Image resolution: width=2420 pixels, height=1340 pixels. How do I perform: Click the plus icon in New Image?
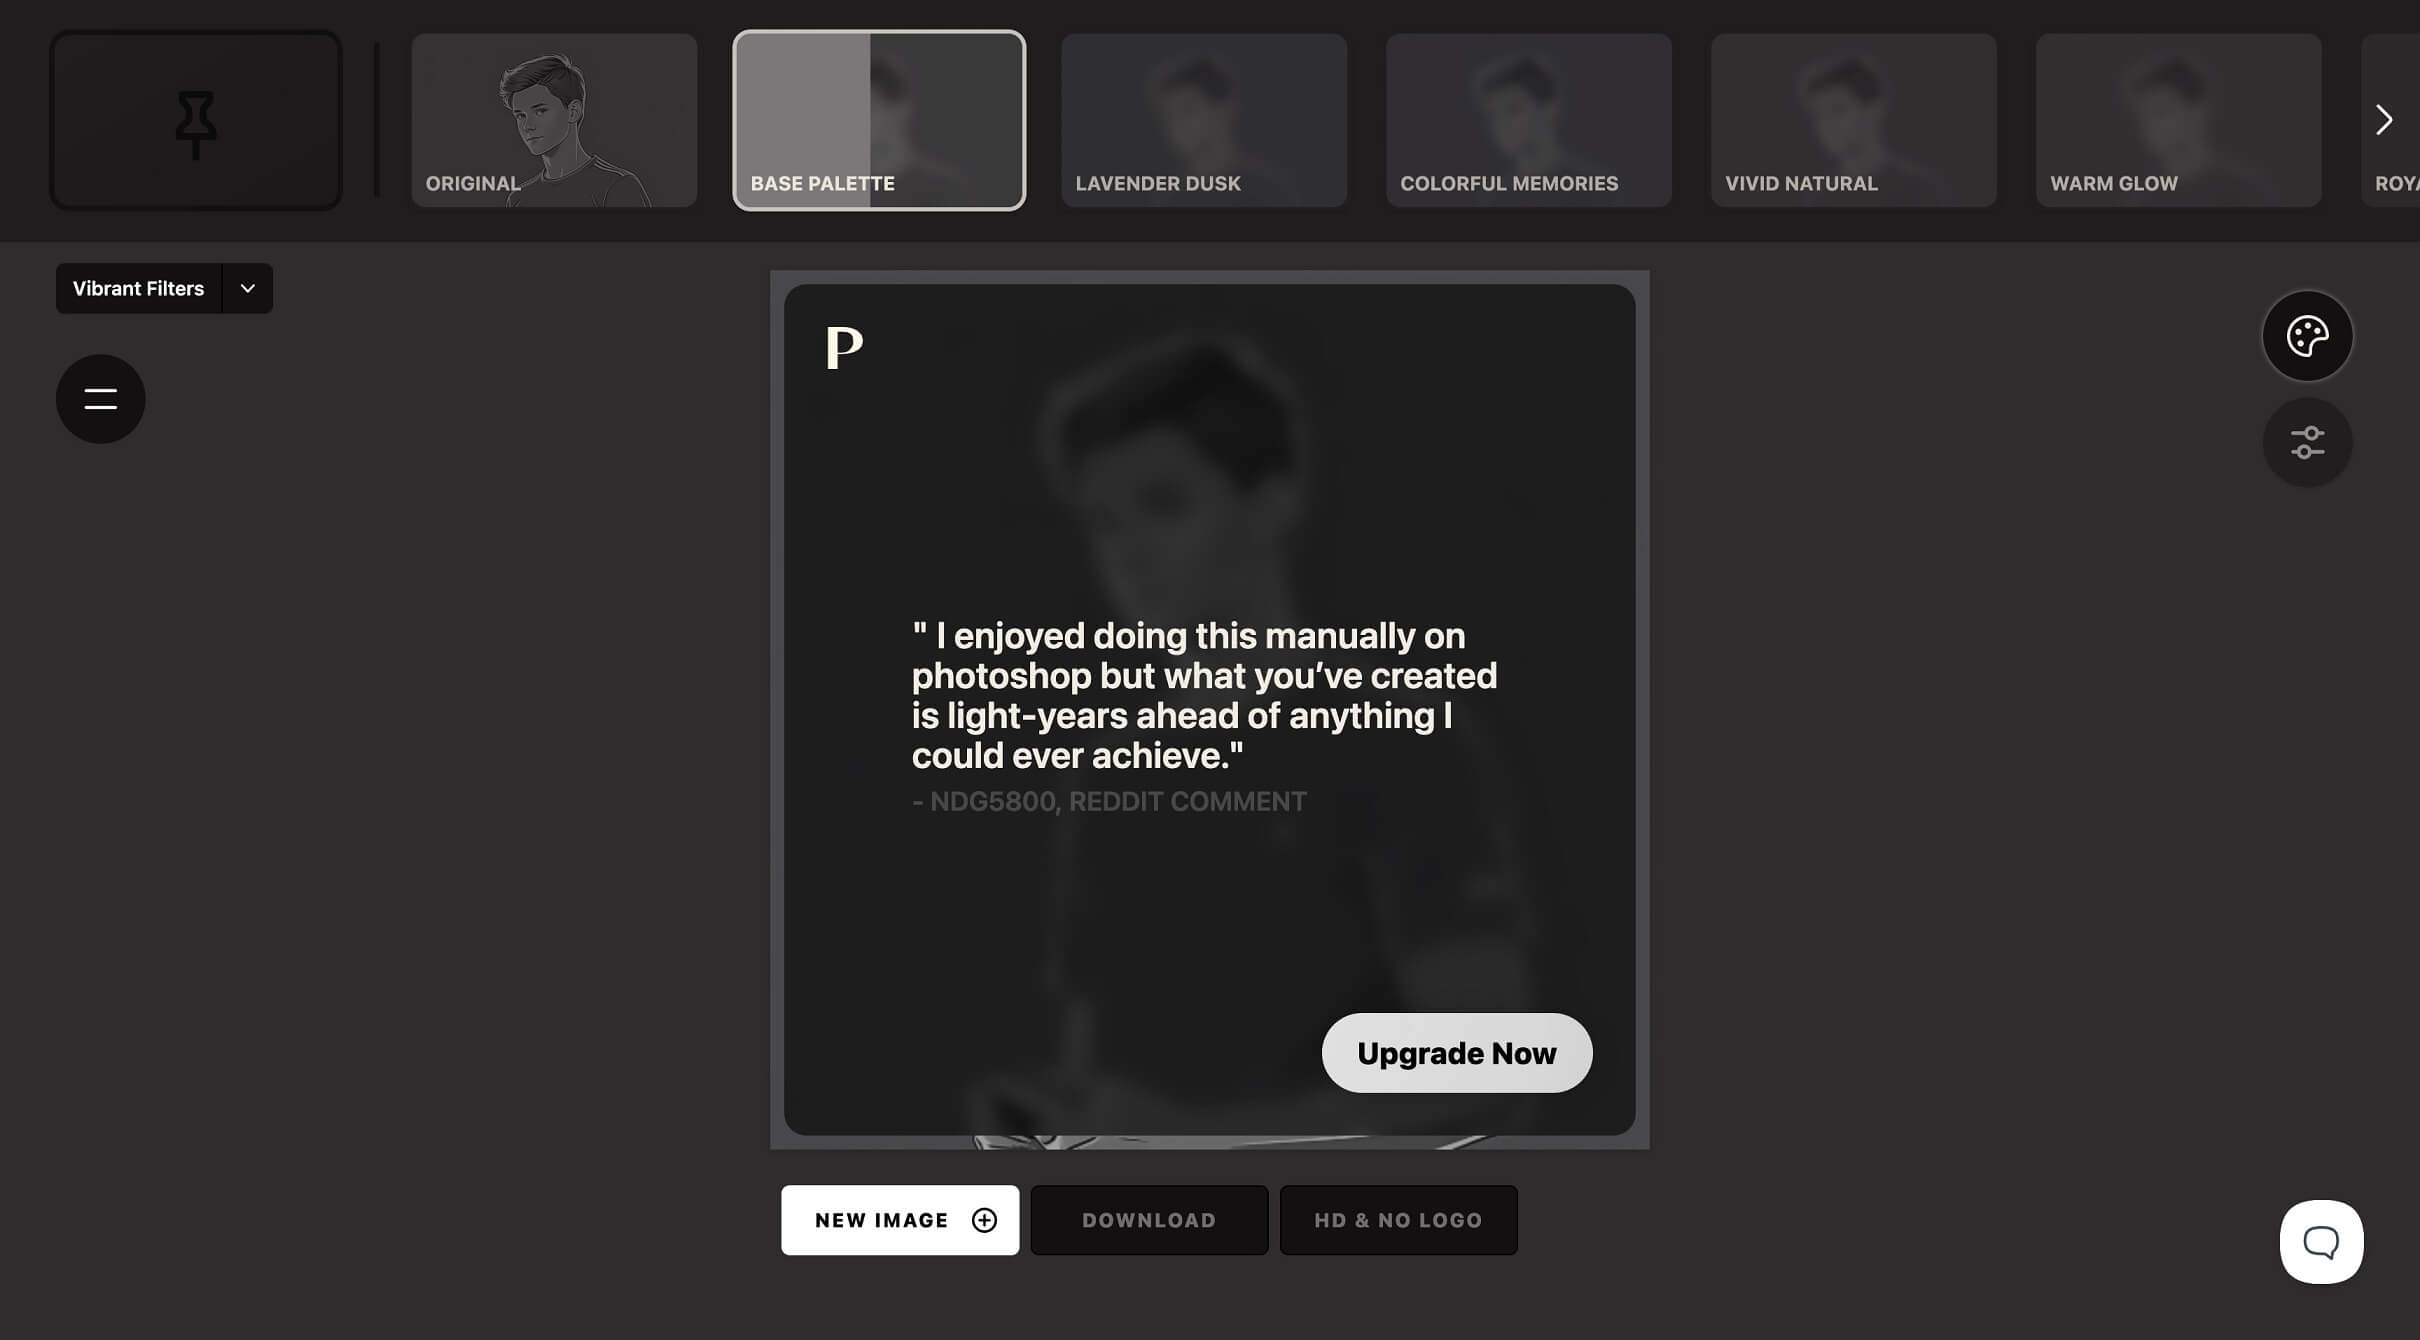(x=984, y=1220)
